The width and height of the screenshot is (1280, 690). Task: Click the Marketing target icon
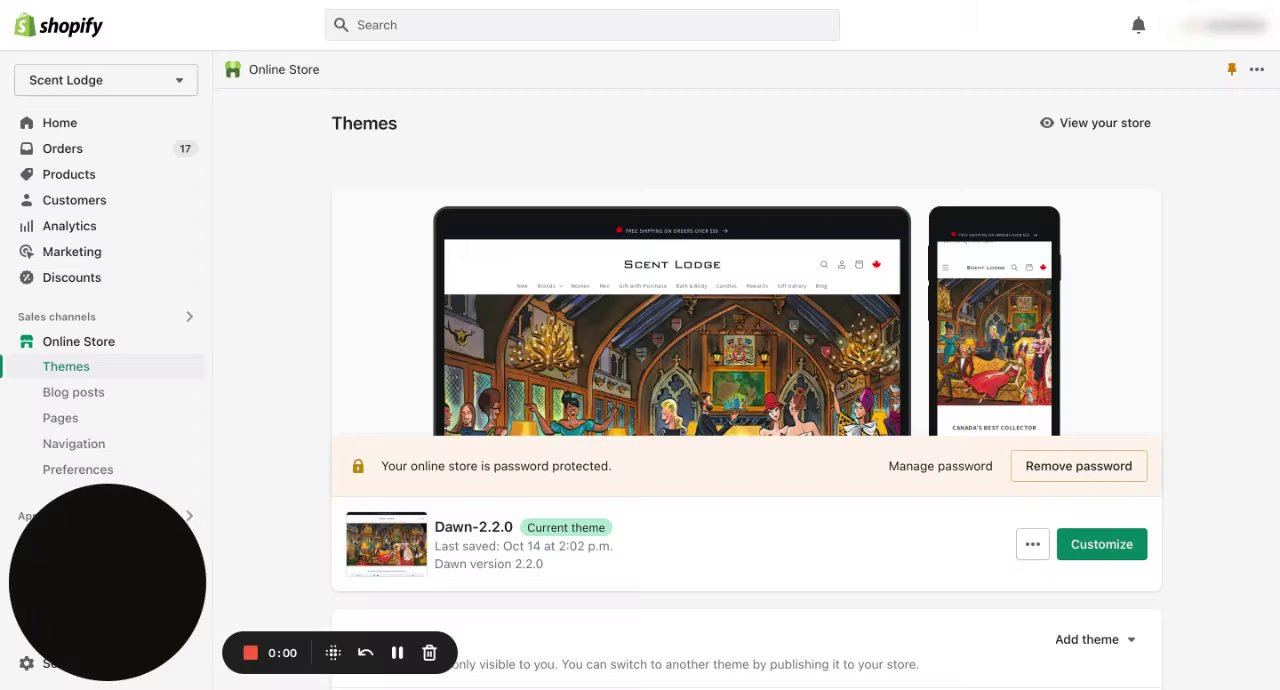click(x=26, y=252)
